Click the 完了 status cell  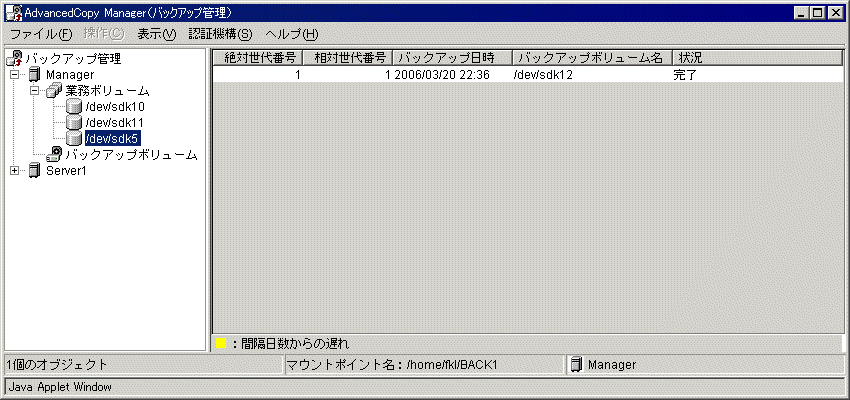tap(684, 75)
